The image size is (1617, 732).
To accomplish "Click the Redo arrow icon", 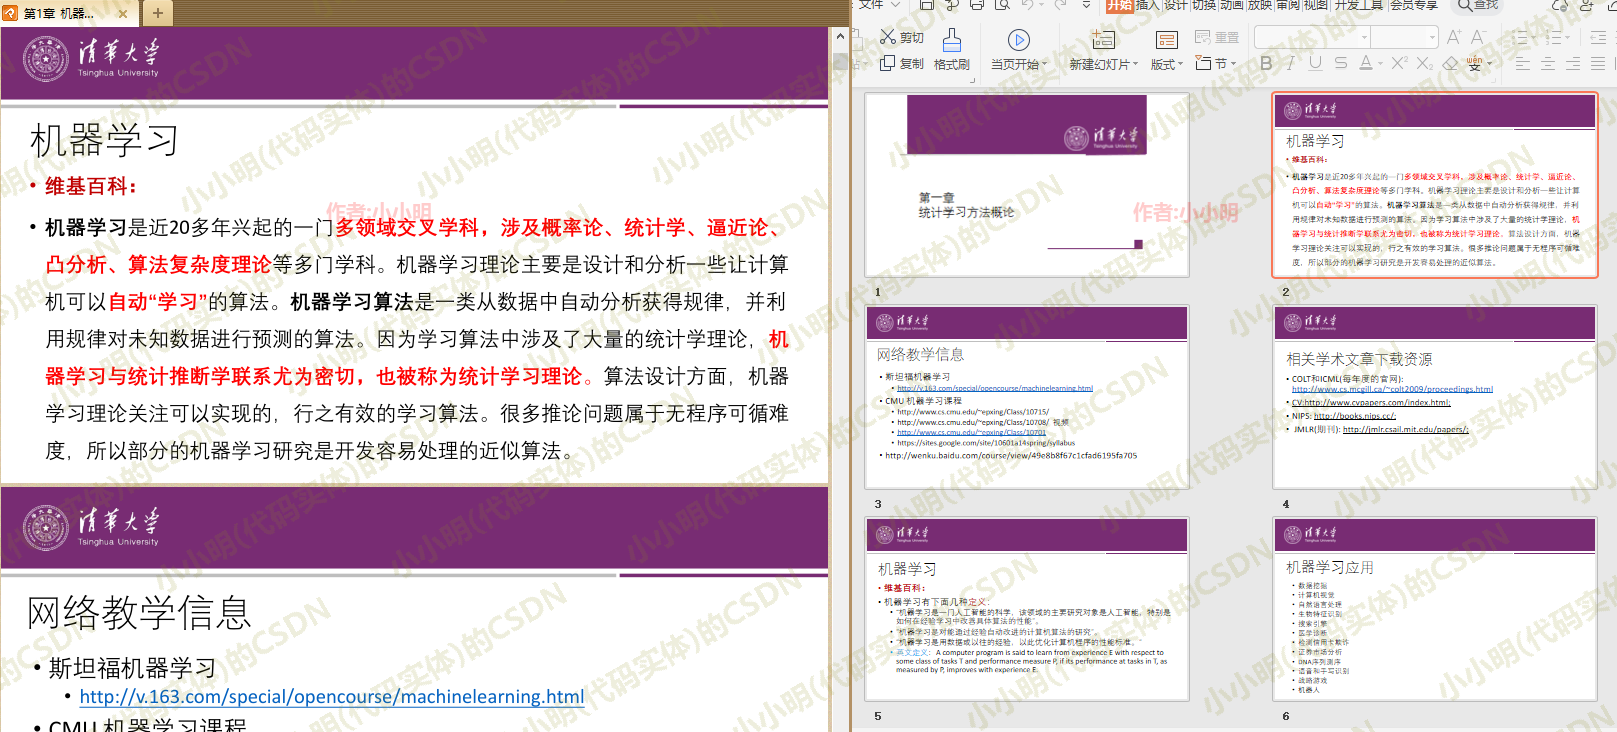I will 1059,5.
